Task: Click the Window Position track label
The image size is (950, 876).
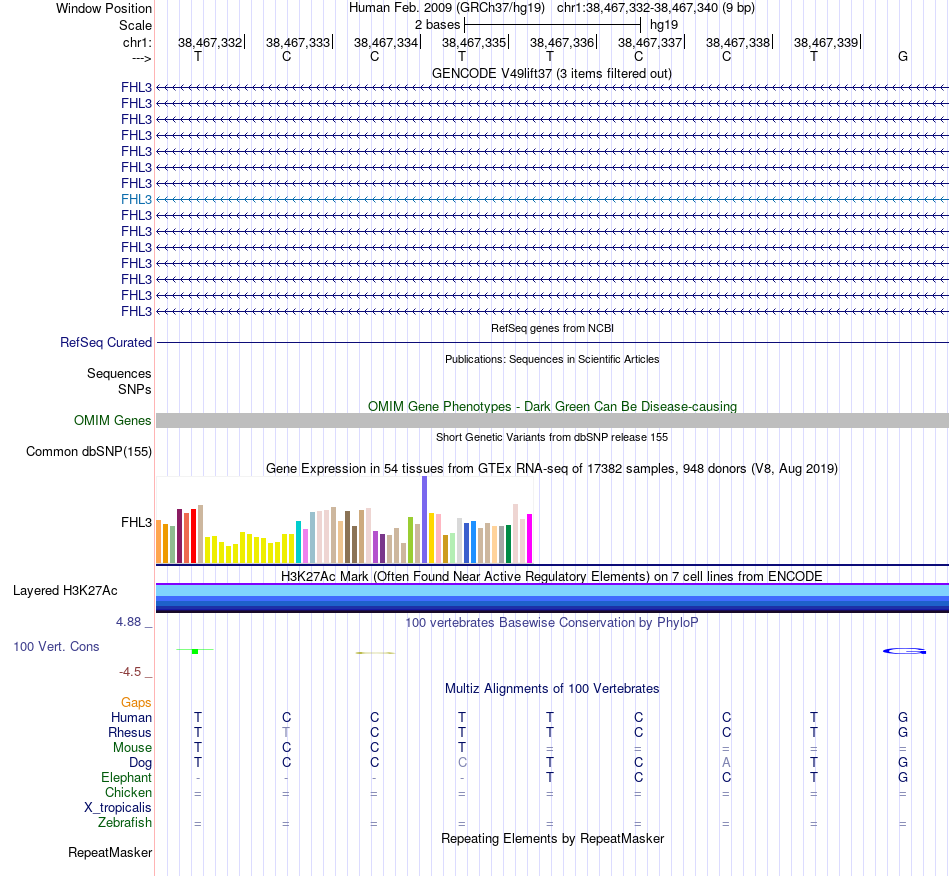Action: (x=104, y=8)
